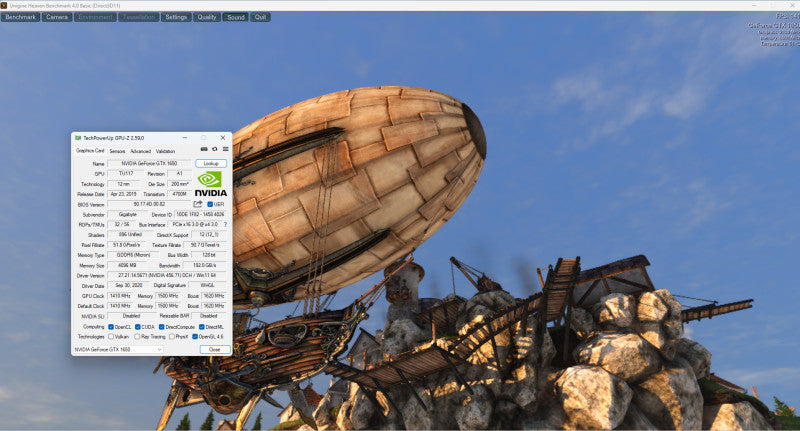Open the Validation tab

[x=165, y=151]
